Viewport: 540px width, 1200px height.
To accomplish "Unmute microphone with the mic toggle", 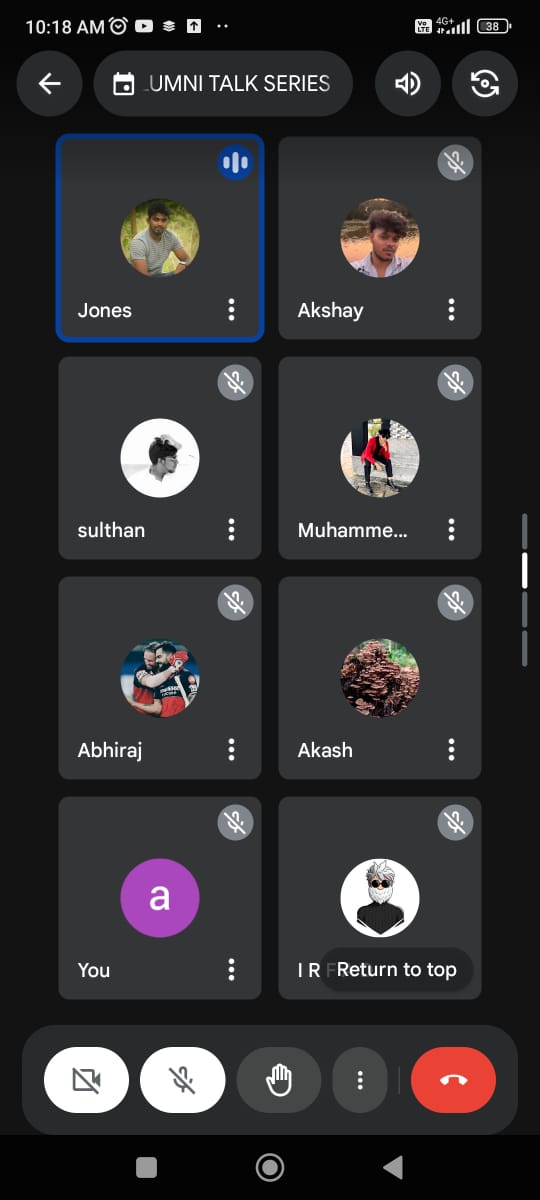I will tap(183, 1080).
